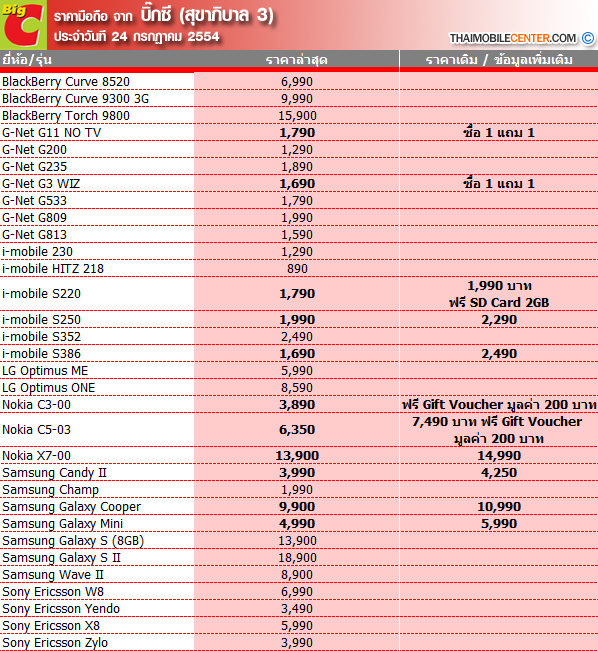The height and width of the screenshot is (651, 598).
Task: Click LG Optimus ONE price 8,590
Action: click(x=297, y=388)
